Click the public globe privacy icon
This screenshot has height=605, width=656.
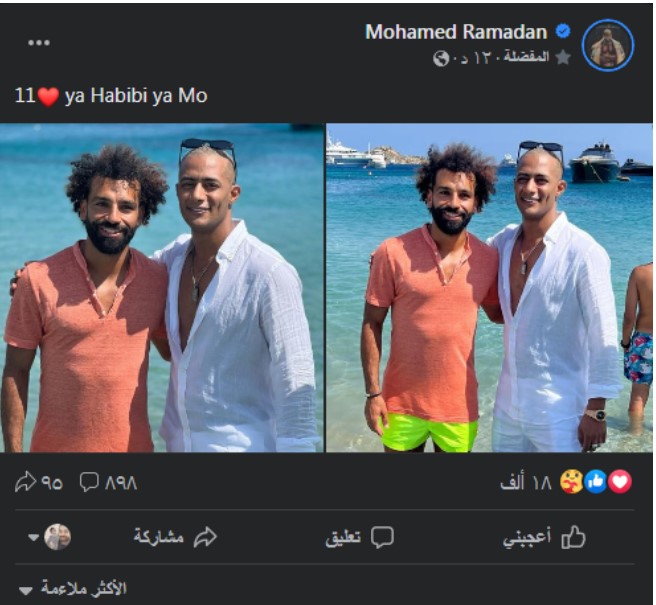[441, 59]
